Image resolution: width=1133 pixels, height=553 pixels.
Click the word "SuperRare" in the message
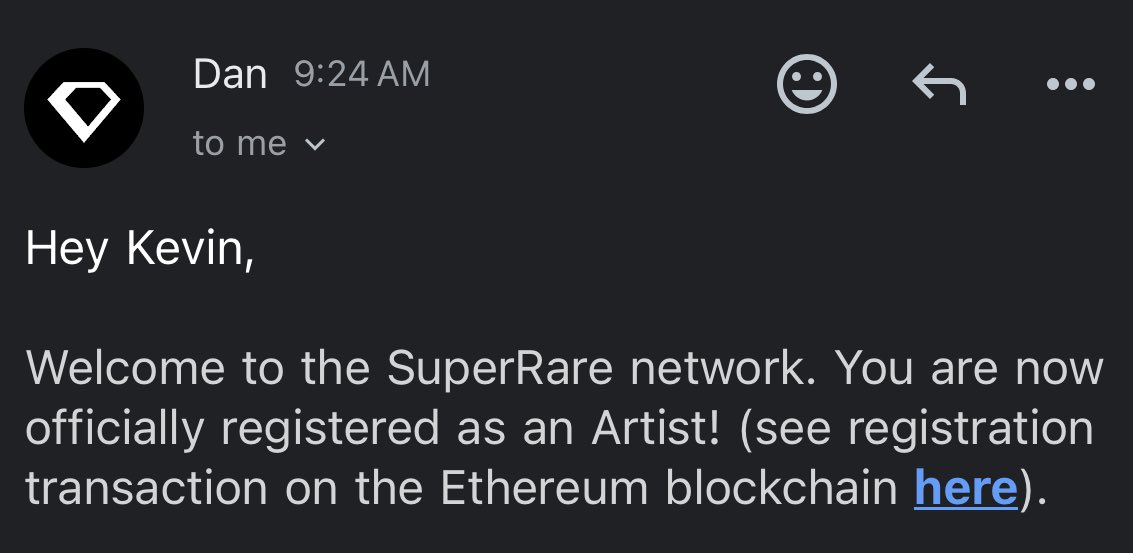500,369
